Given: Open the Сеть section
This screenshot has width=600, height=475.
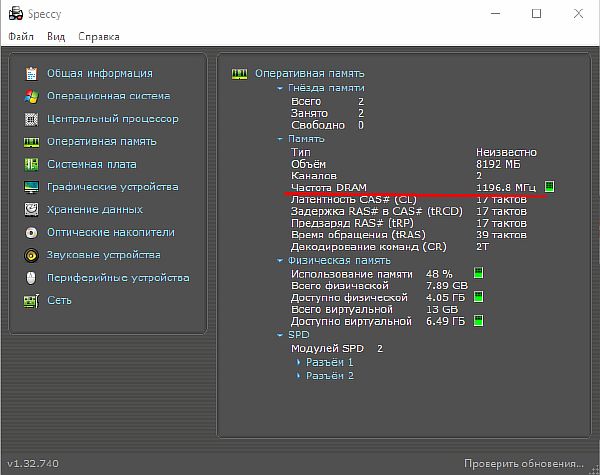Looking at the screenshot, I should click(59, 300).
